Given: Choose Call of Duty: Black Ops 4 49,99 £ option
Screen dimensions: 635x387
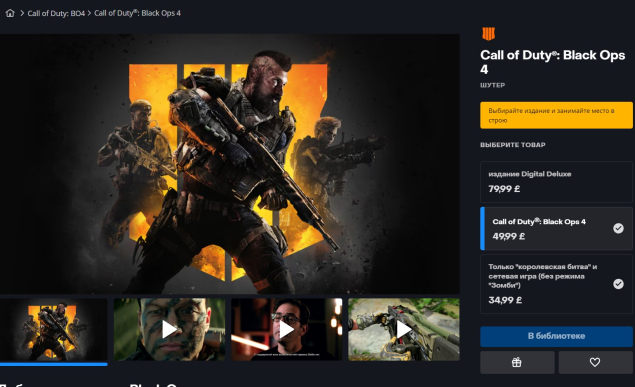Looking at the screenshot, I should point(556,229).
